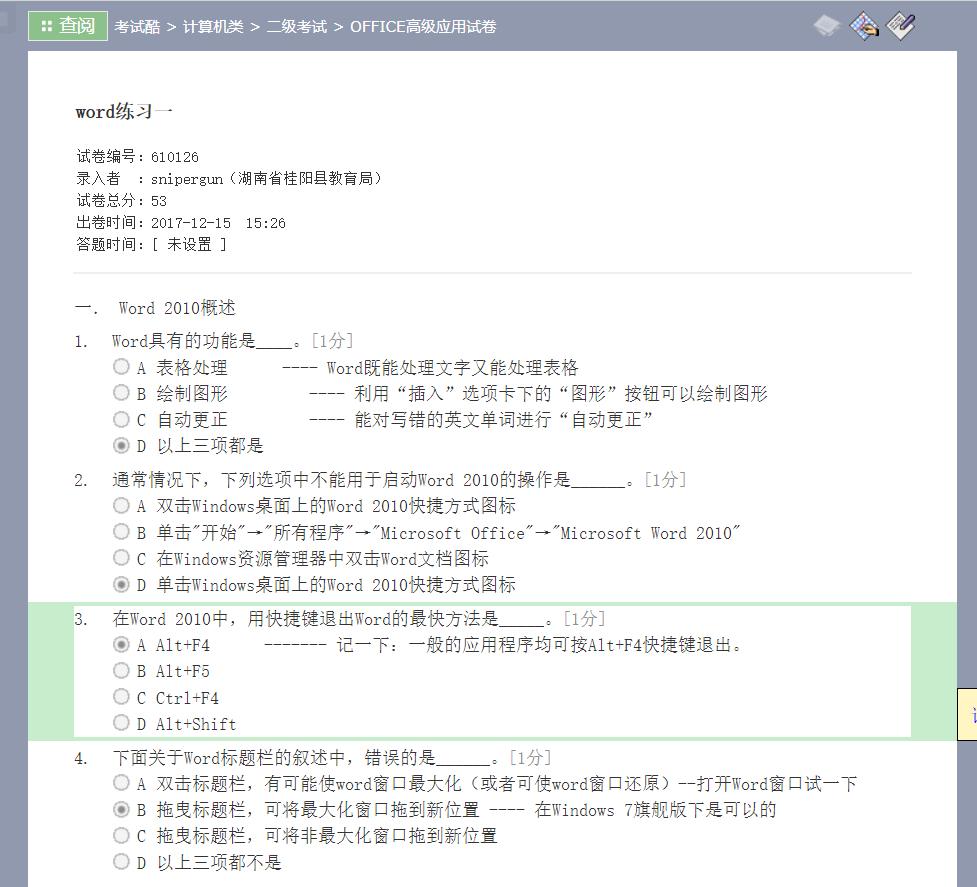Select option A 表格处理 in question 1

tap(121, 367)
